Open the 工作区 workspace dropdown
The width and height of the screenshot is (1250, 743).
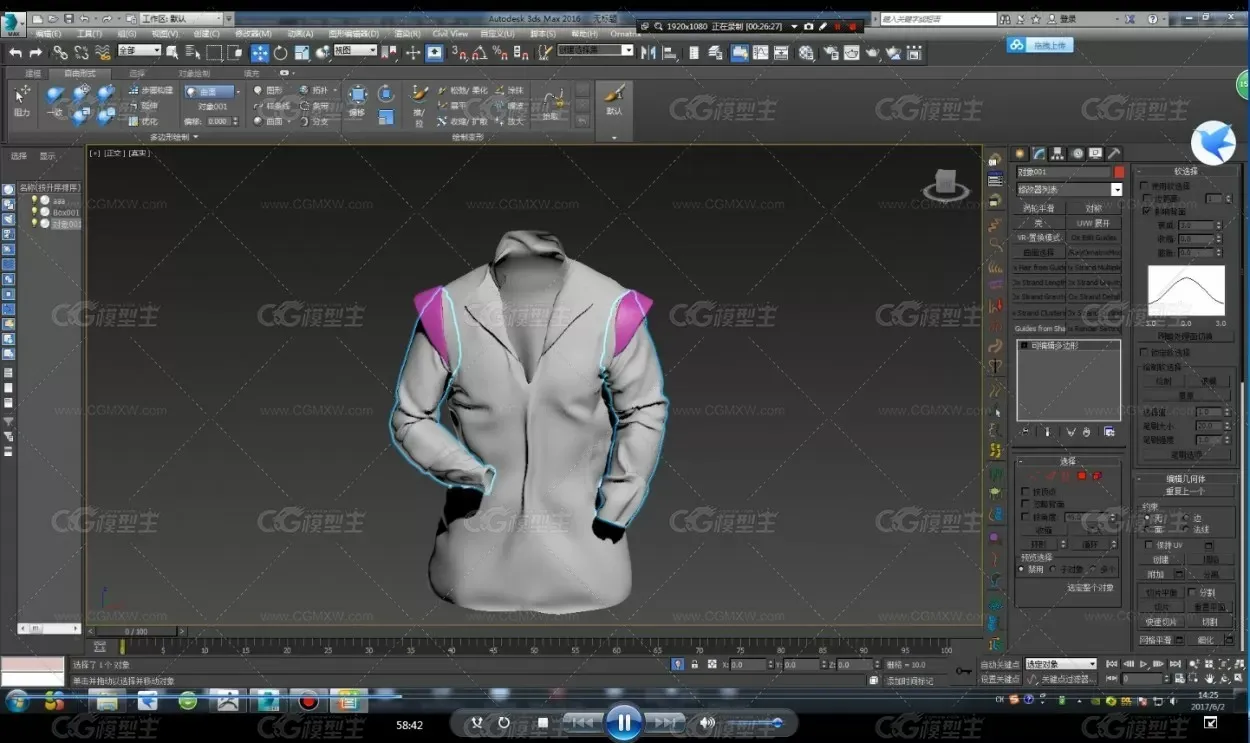[x=181, y=18]
